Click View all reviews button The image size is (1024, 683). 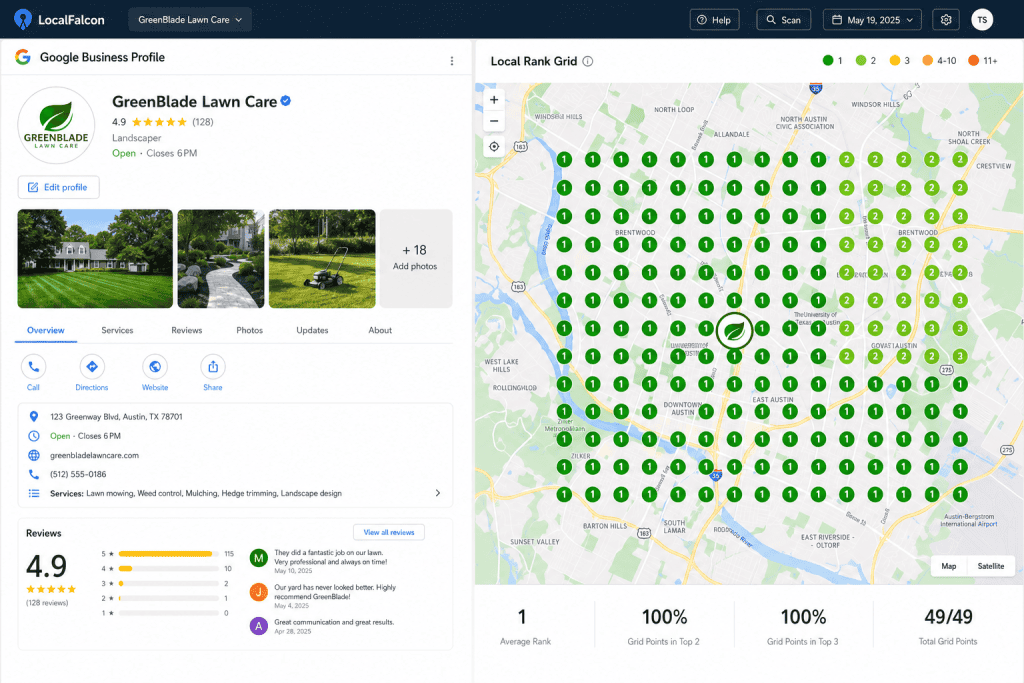point(389,532)
